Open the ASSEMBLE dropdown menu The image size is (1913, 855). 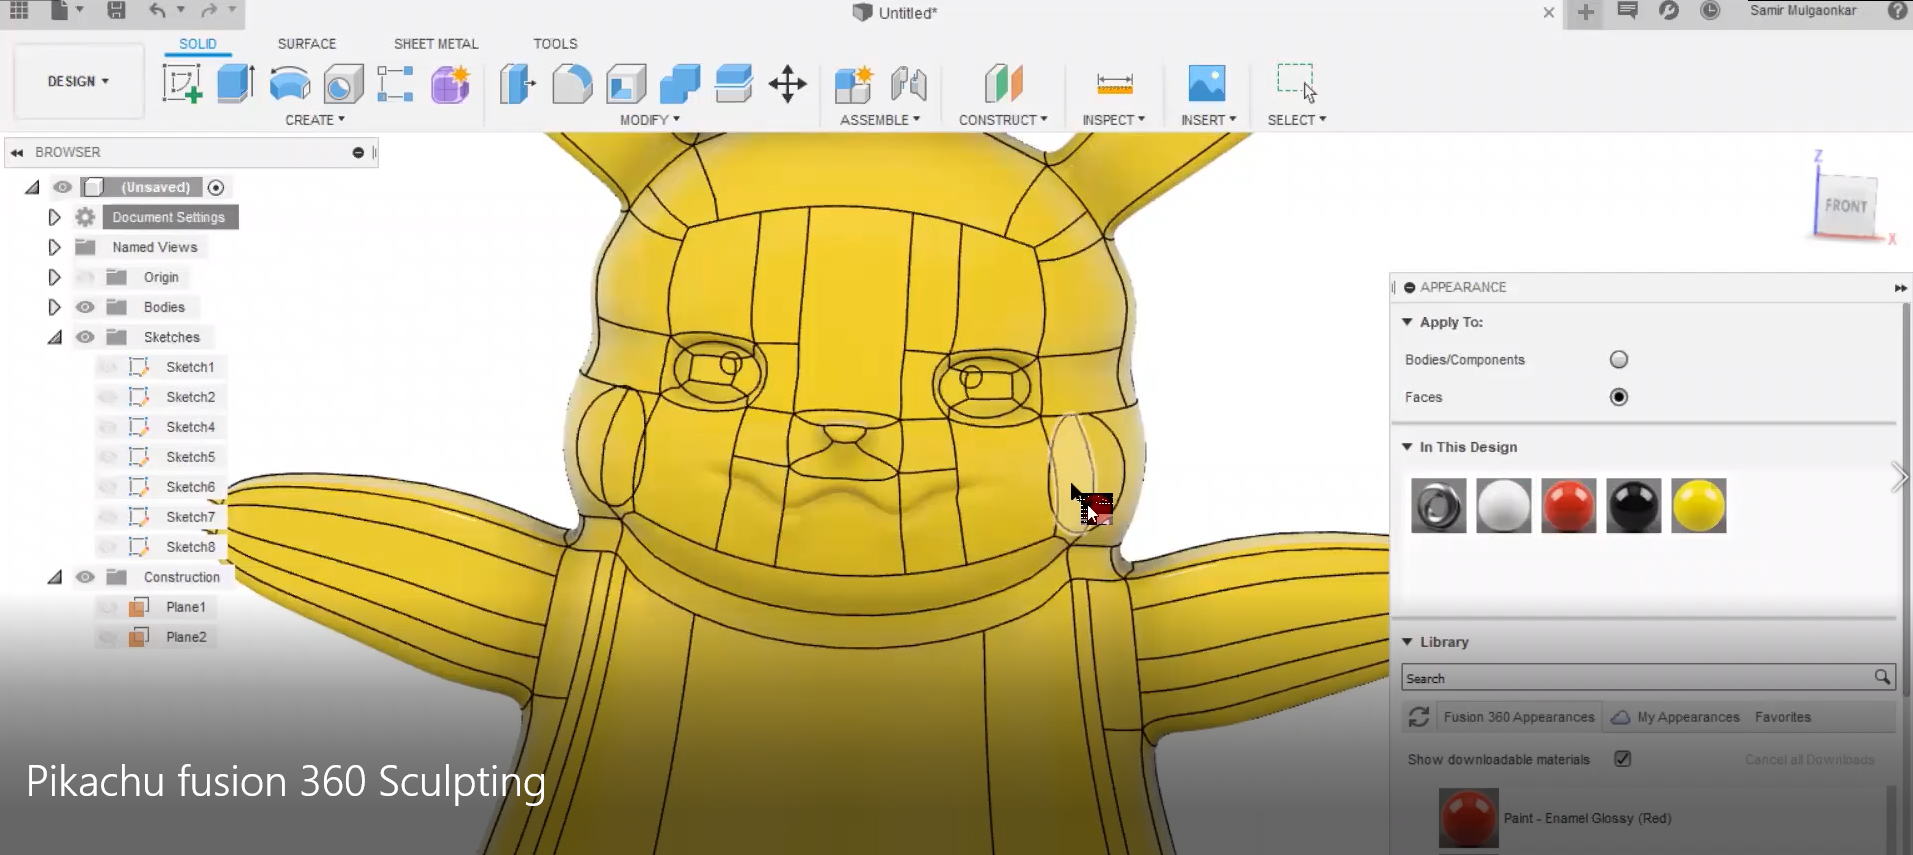880,120
